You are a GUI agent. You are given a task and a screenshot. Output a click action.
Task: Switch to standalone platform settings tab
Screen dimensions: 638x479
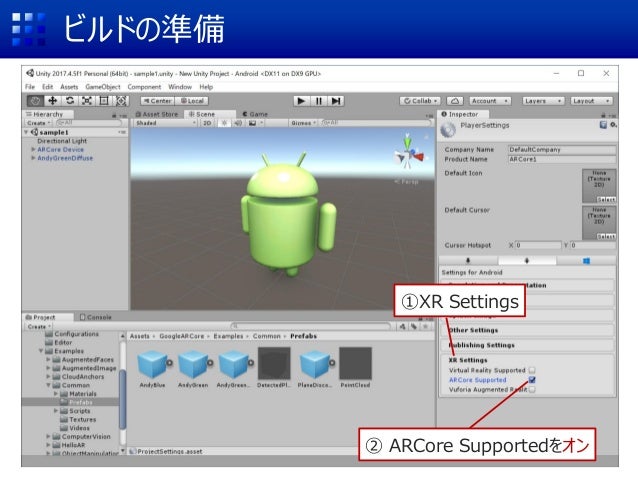point(468,260)
